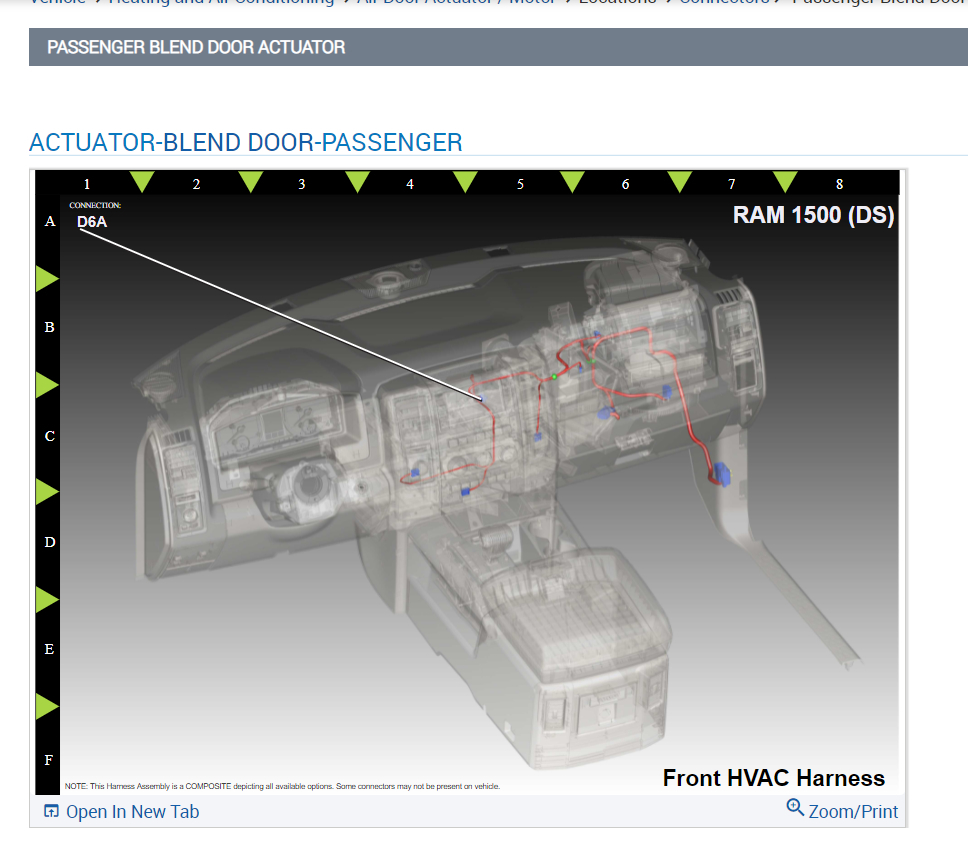This screenshot has height=867, width=968.
Task: Click green triangle marker between columns 1 and 2
Action: (x=142, y=182)
